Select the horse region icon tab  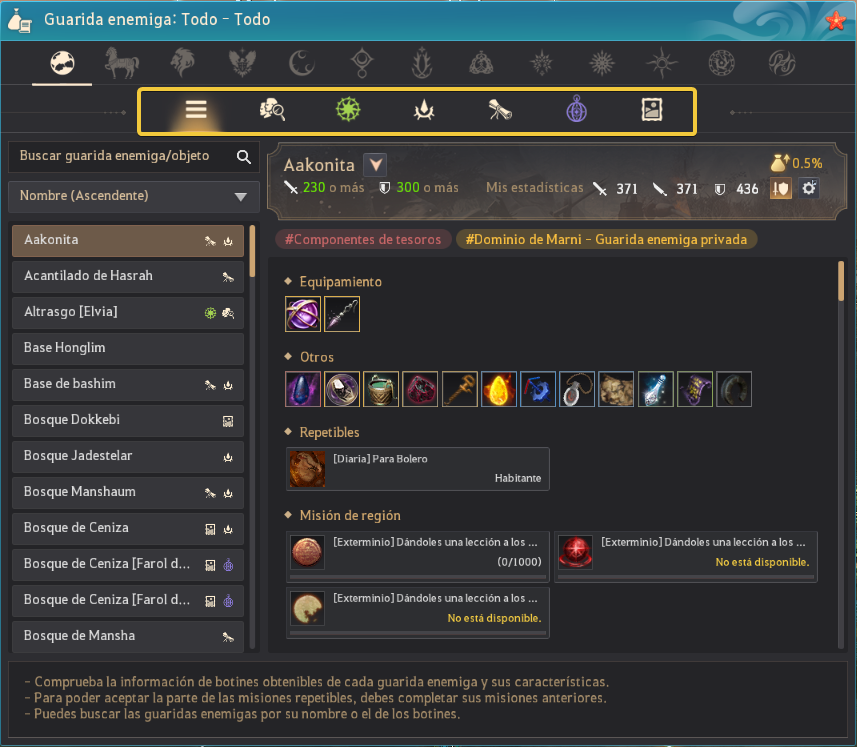point(122,63)
